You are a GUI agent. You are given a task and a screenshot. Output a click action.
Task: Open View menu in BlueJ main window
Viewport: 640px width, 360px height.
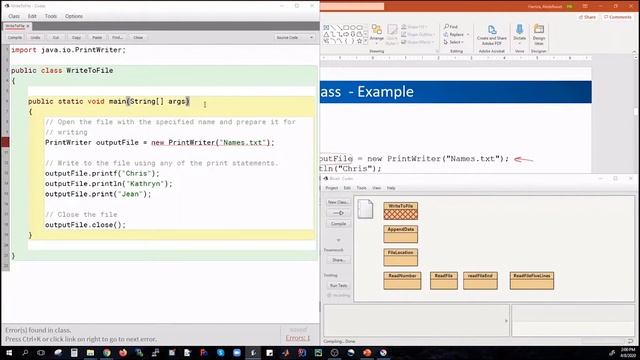pyautogui.click(x=376, y=188)
